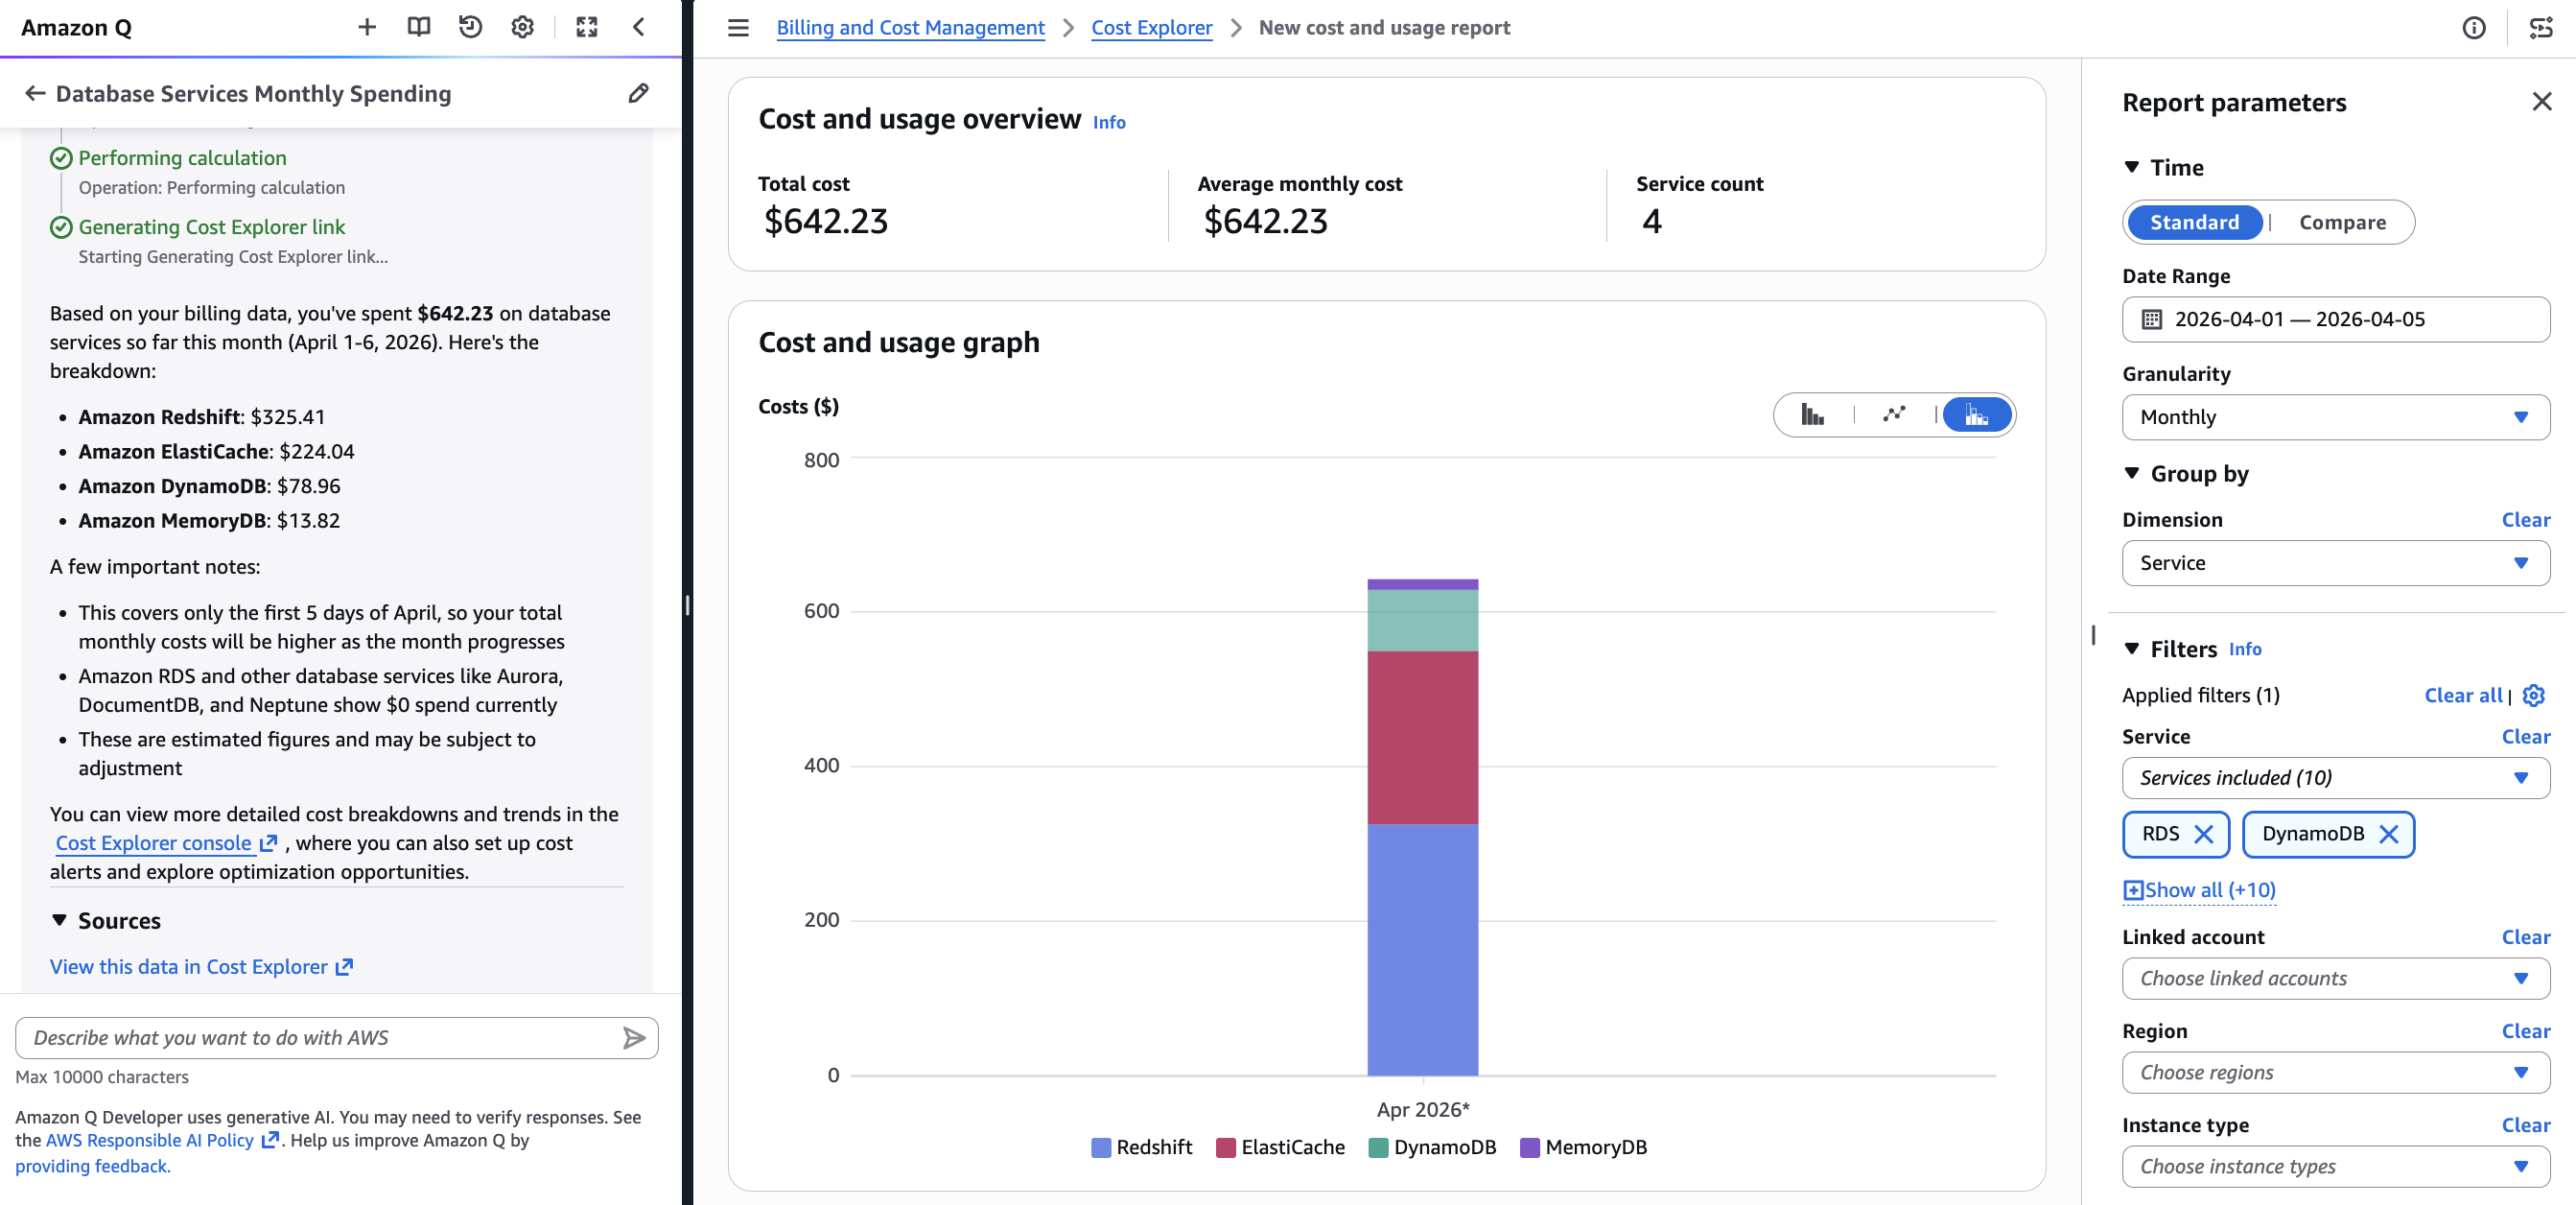Collapse the Amazon Q panel

pyautogui.click(x=639, y=27)
